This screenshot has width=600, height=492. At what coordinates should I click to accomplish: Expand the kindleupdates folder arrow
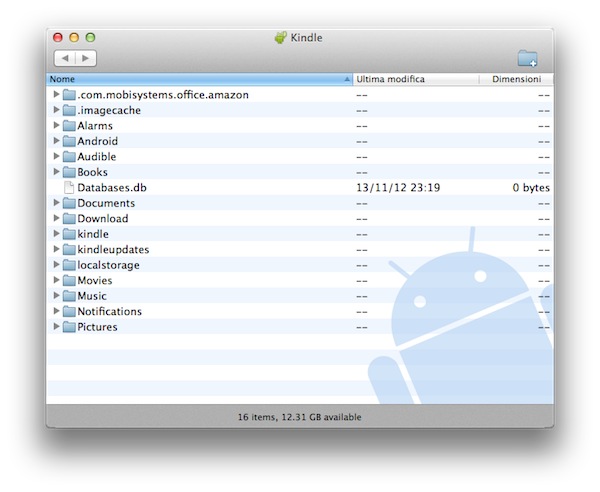(x=56, y=250)
